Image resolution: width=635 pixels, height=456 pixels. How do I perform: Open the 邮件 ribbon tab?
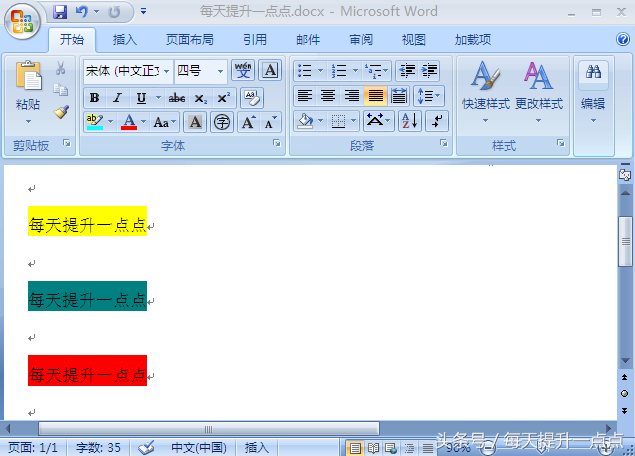coord(308,40)
